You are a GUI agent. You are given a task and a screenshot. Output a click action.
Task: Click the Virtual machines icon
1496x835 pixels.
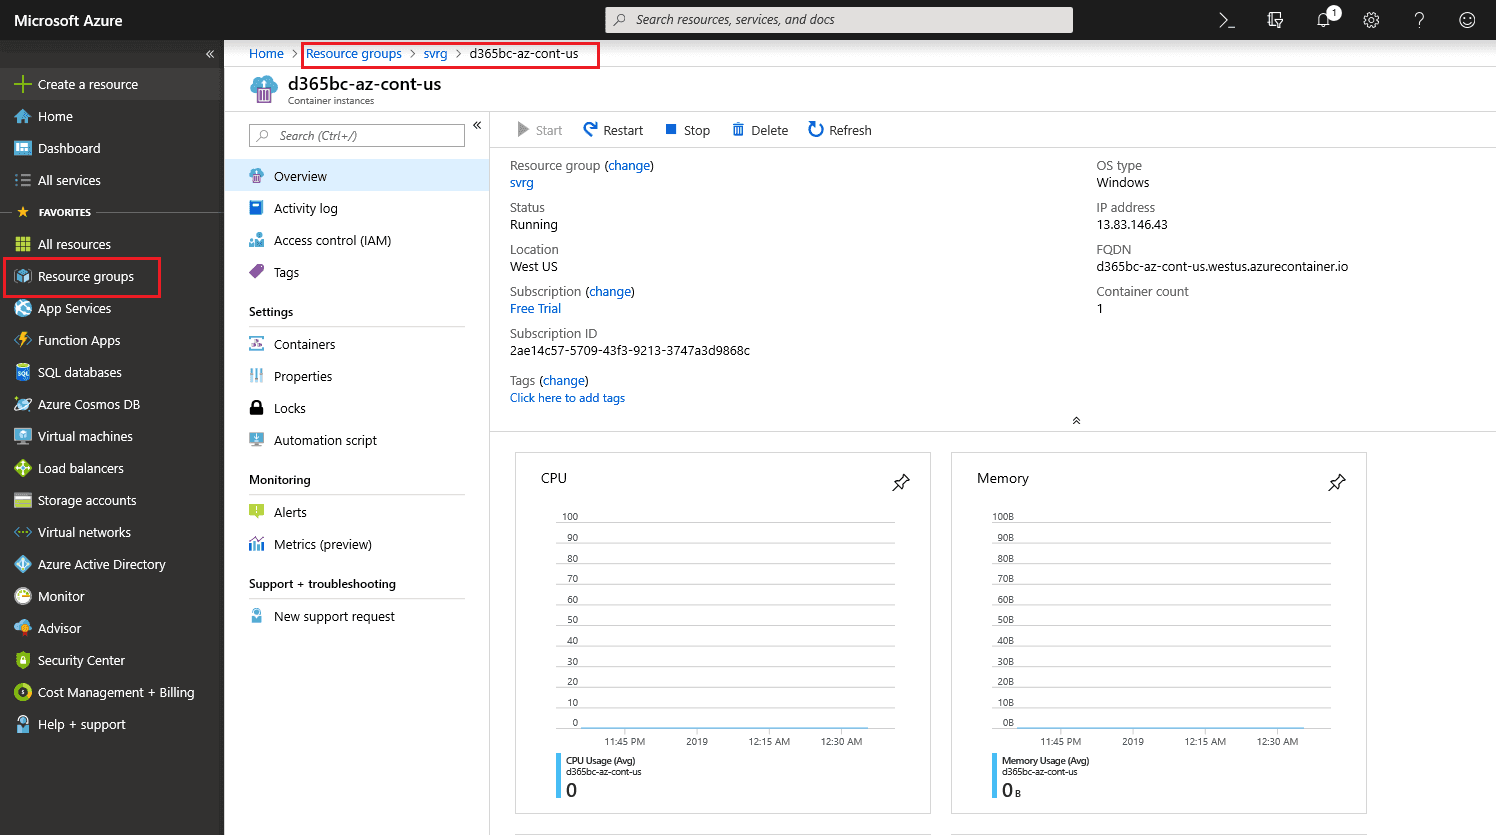tap(23, 436)
